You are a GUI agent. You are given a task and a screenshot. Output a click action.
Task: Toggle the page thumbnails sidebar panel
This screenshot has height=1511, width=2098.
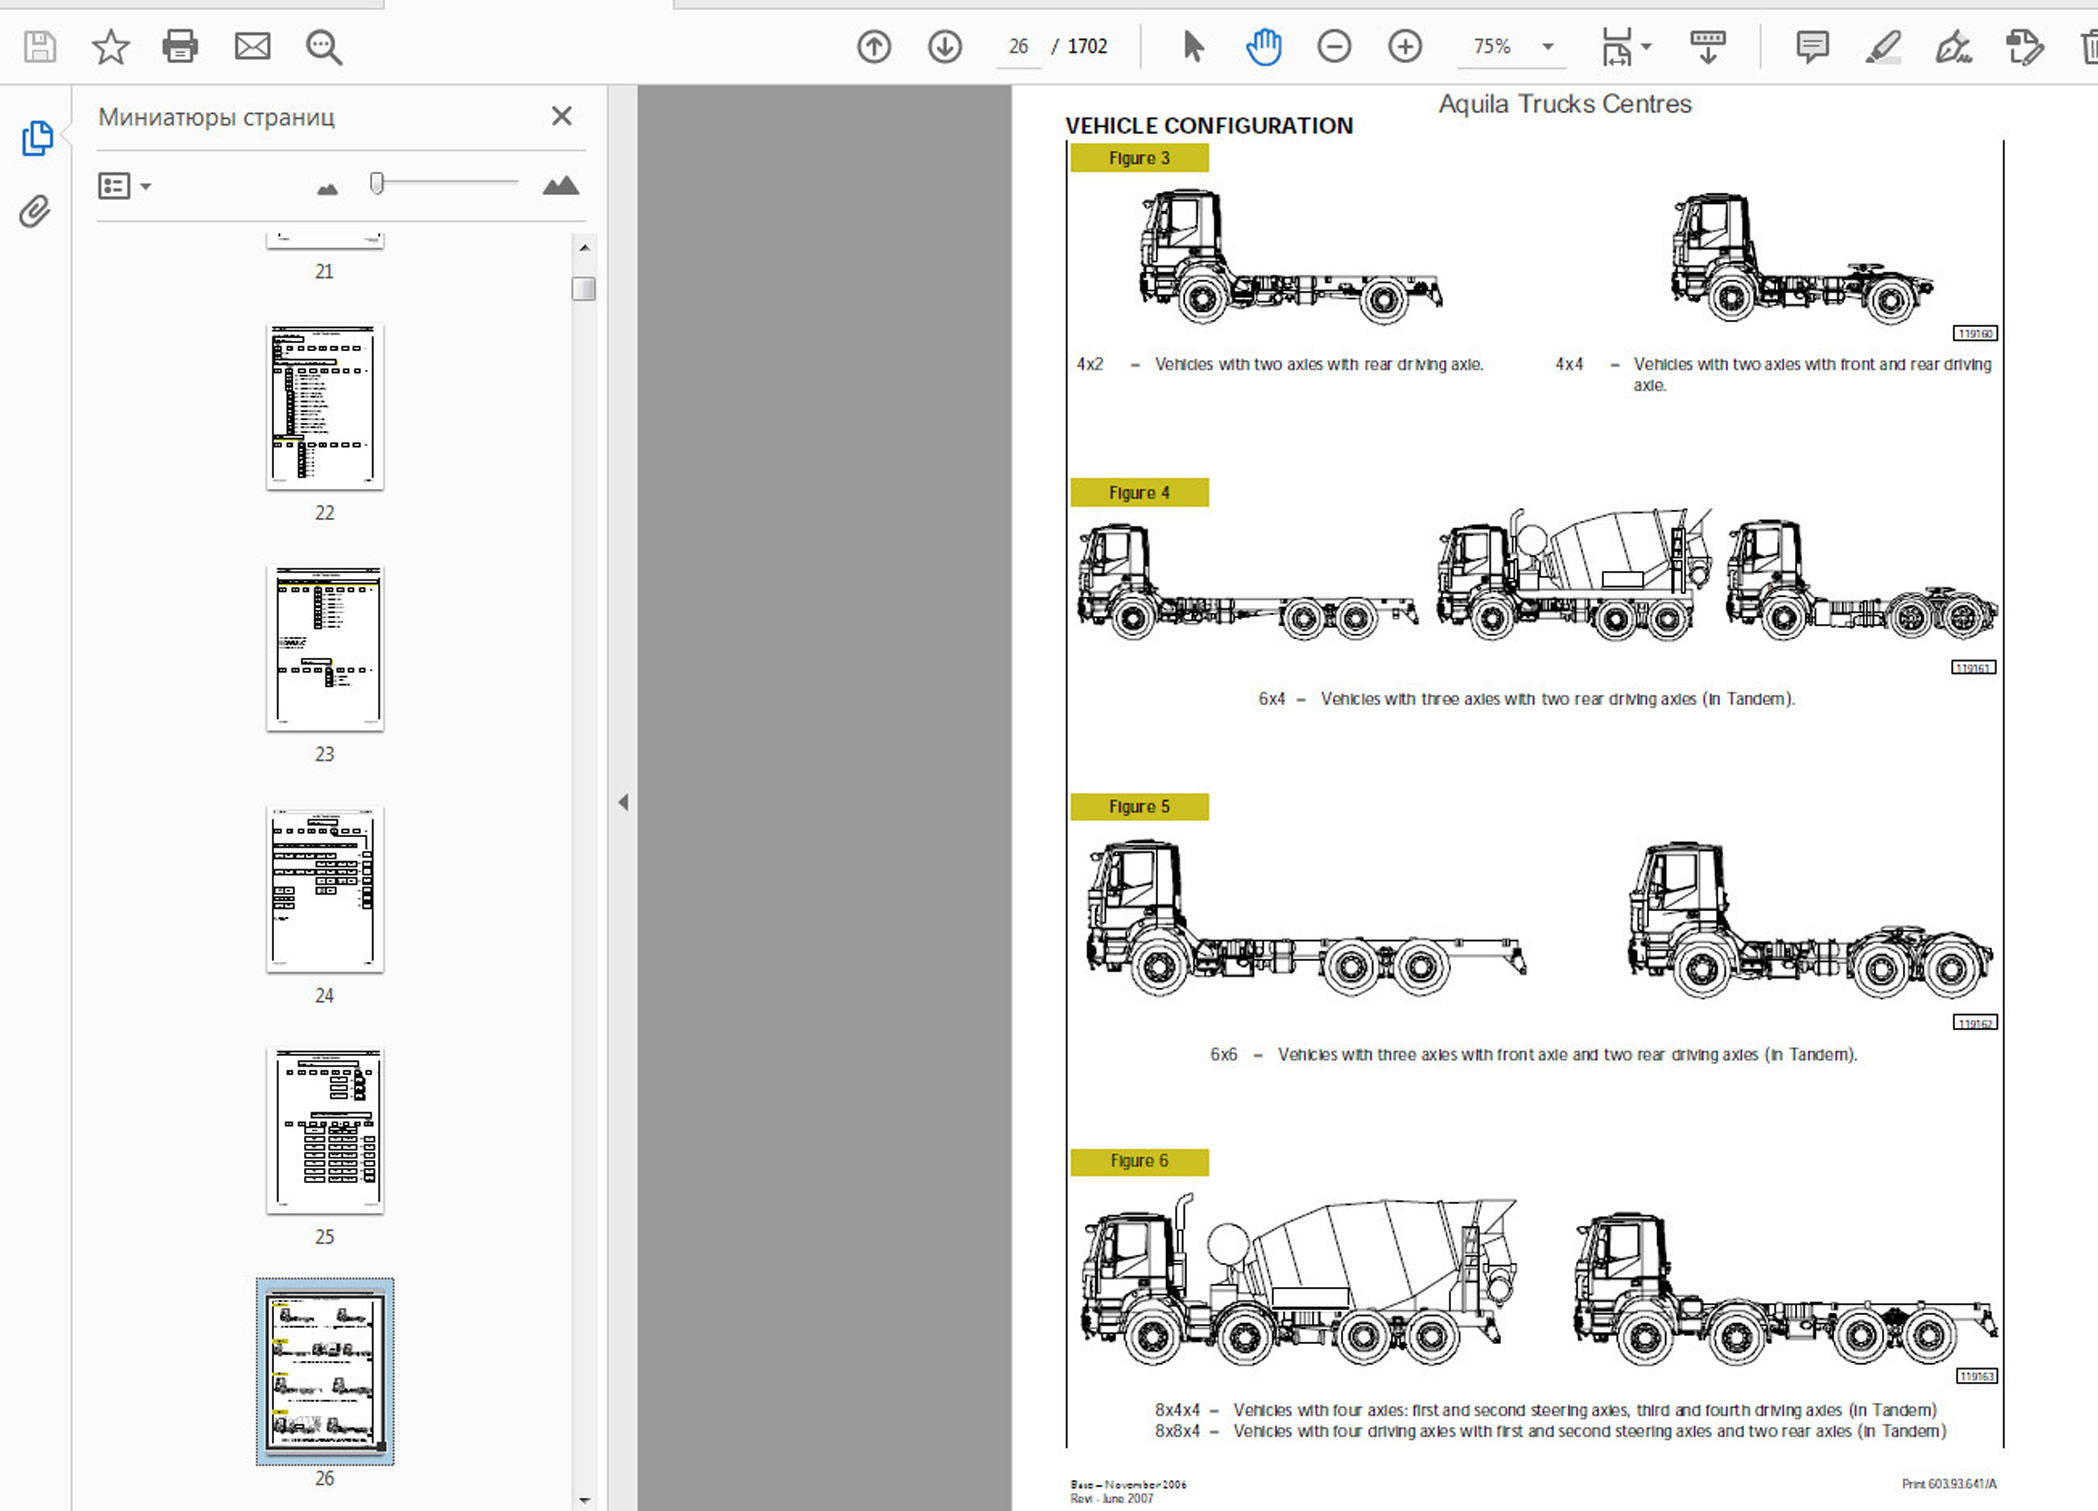[37, 138]
